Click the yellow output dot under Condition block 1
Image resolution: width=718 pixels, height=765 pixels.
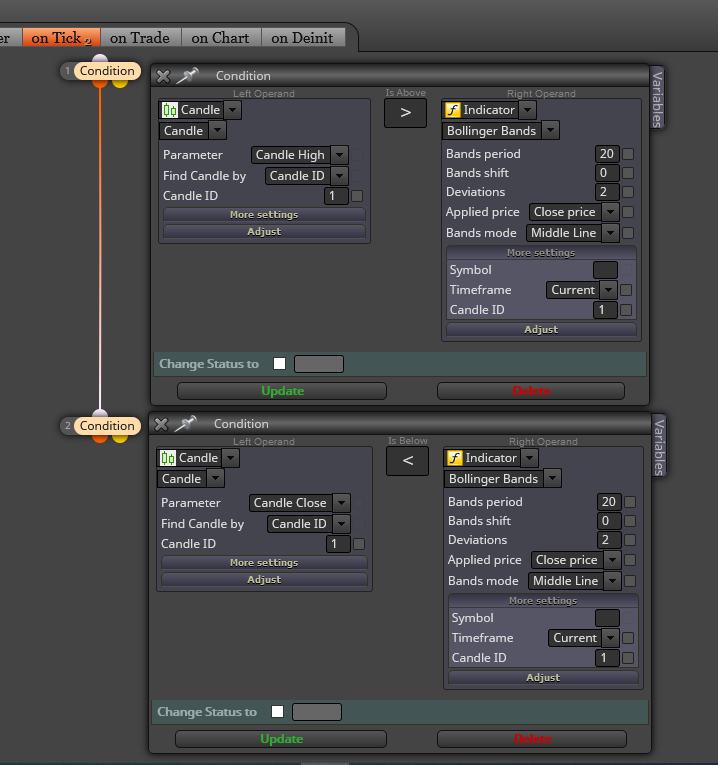[120, 83]
